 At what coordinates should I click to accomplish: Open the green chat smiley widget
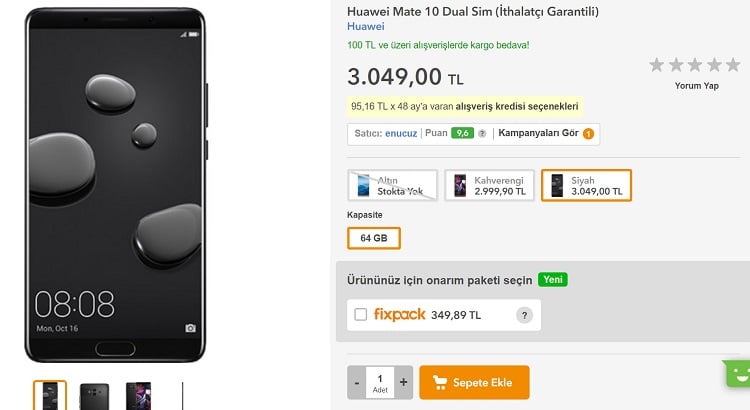click(738, 373)
